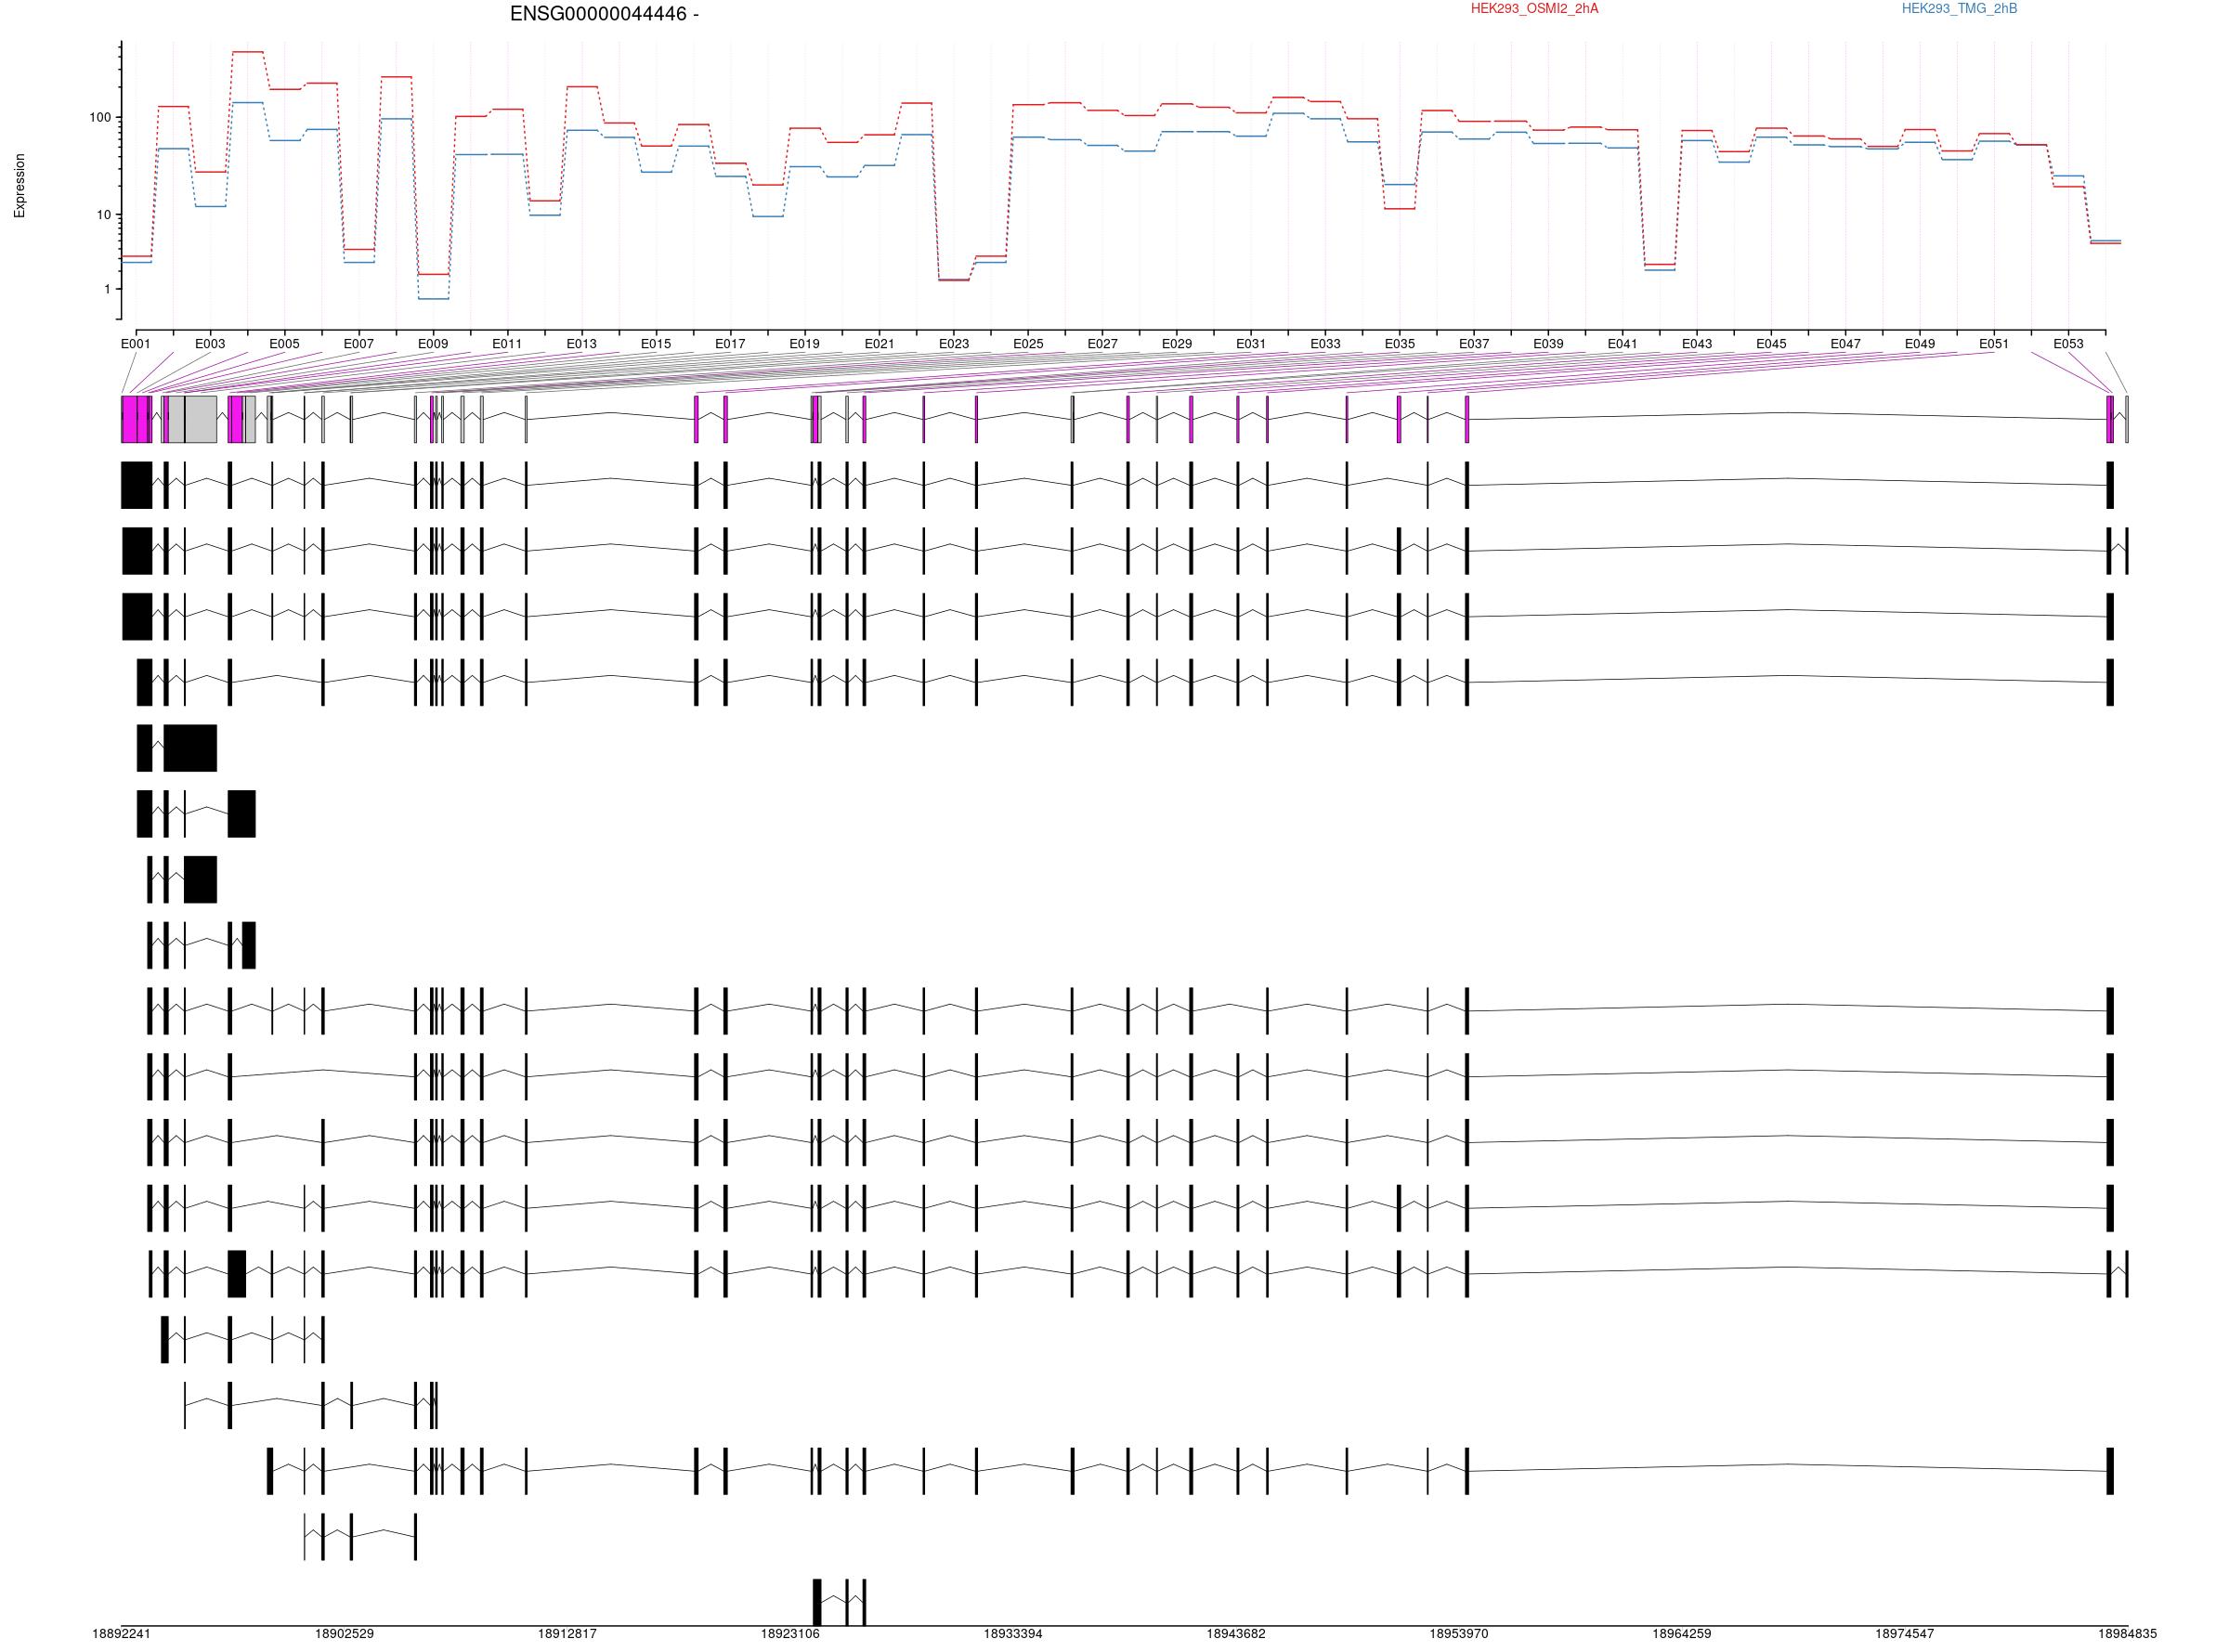Click genomic coordinate 18953970

[1459, 1634]
